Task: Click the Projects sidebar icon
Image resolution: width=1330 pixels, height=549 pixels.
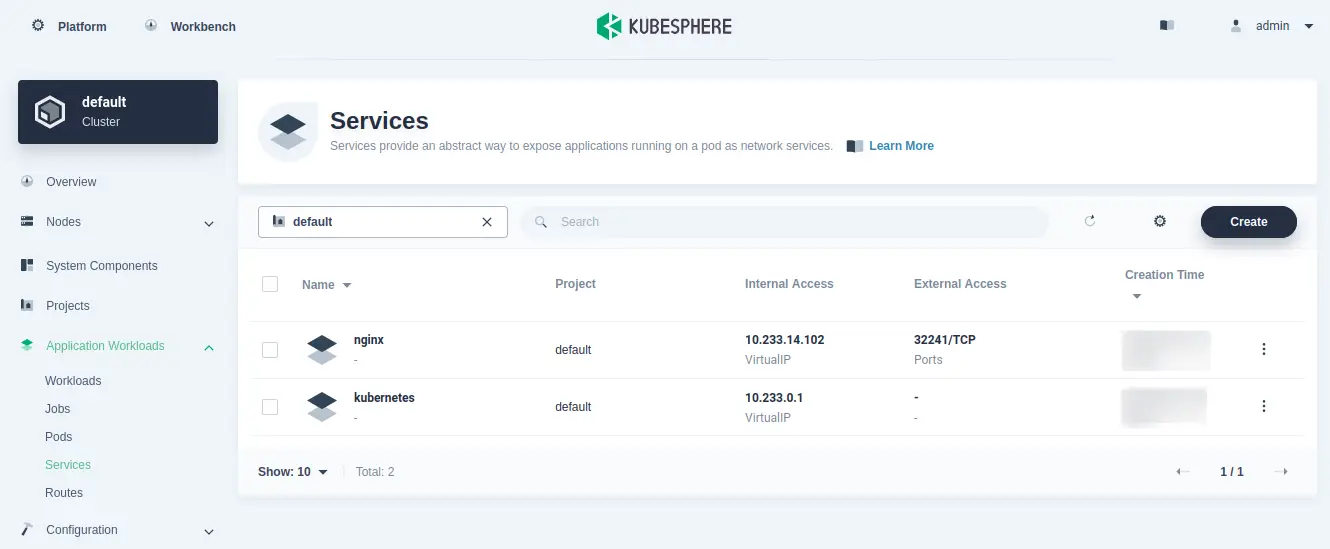Action: click(27, 306)
